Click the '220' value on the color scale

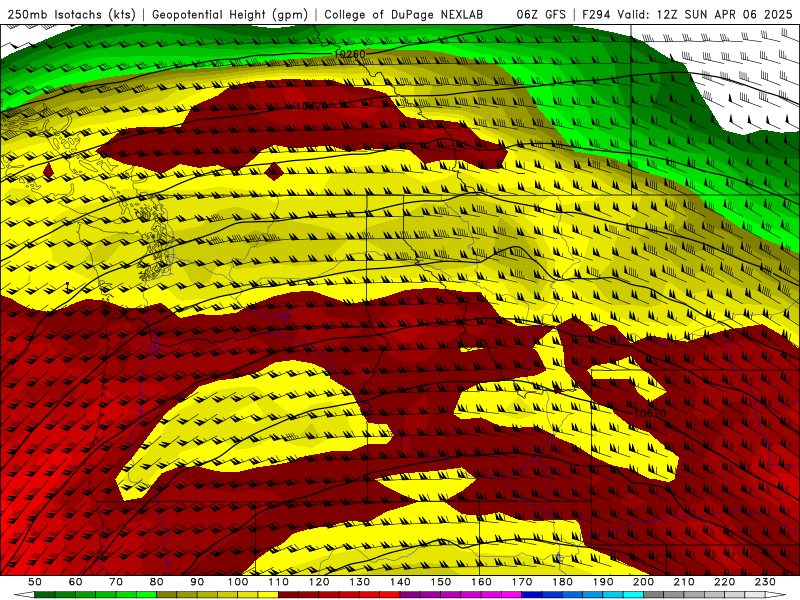(724, 582)
